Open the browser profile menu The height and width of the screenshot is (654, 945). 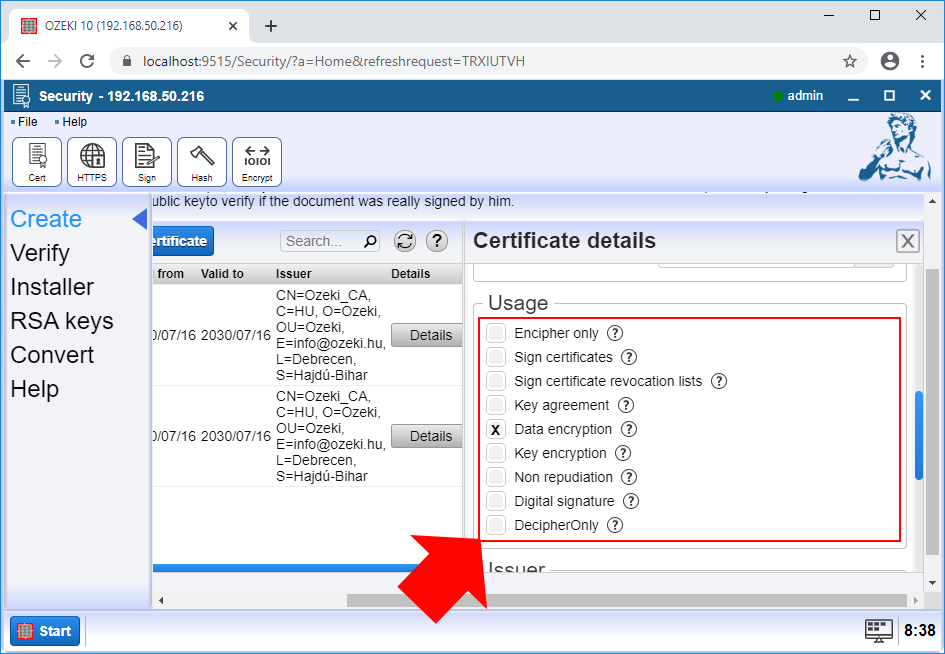click(890, 61)
